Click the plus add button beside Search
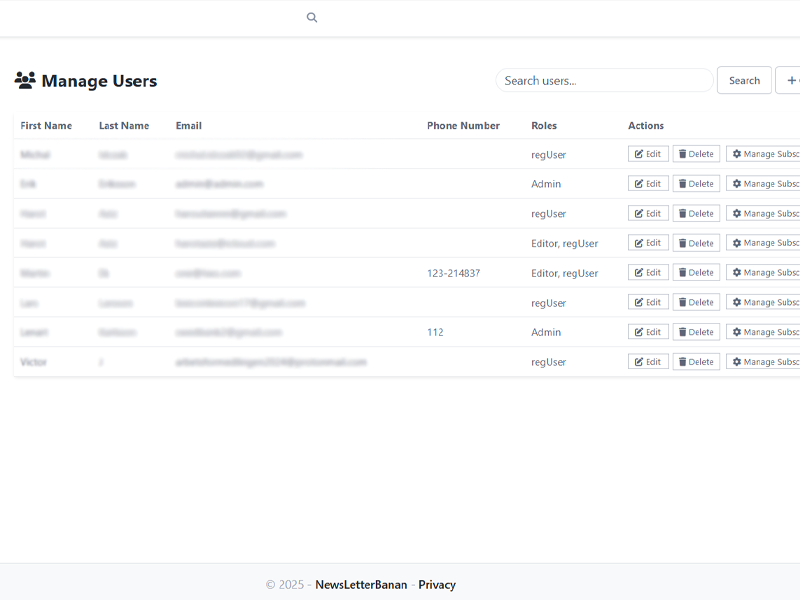Image resolution: width=800 pixels, height=600 pixels. coord(789,80)
